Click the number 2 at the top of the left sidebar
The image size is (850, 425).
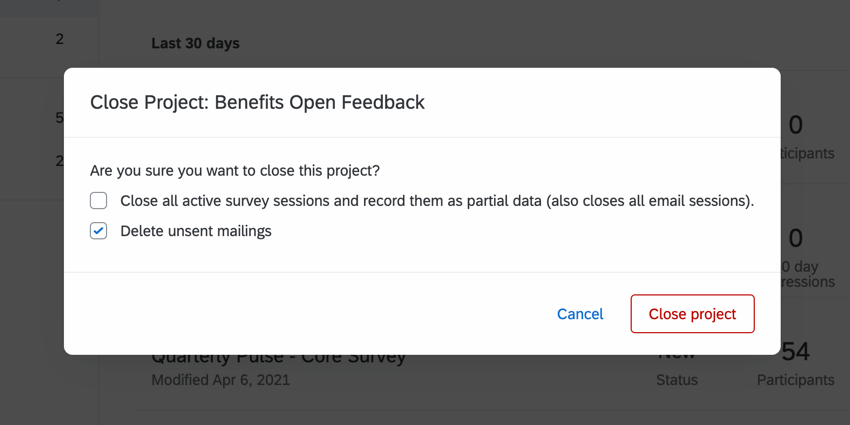(x=60, y=39)
